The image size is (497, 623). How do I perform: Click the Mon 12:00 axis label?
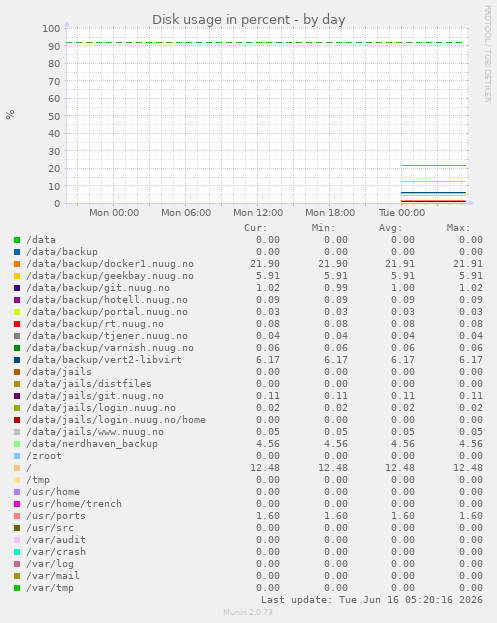[258, 213]
